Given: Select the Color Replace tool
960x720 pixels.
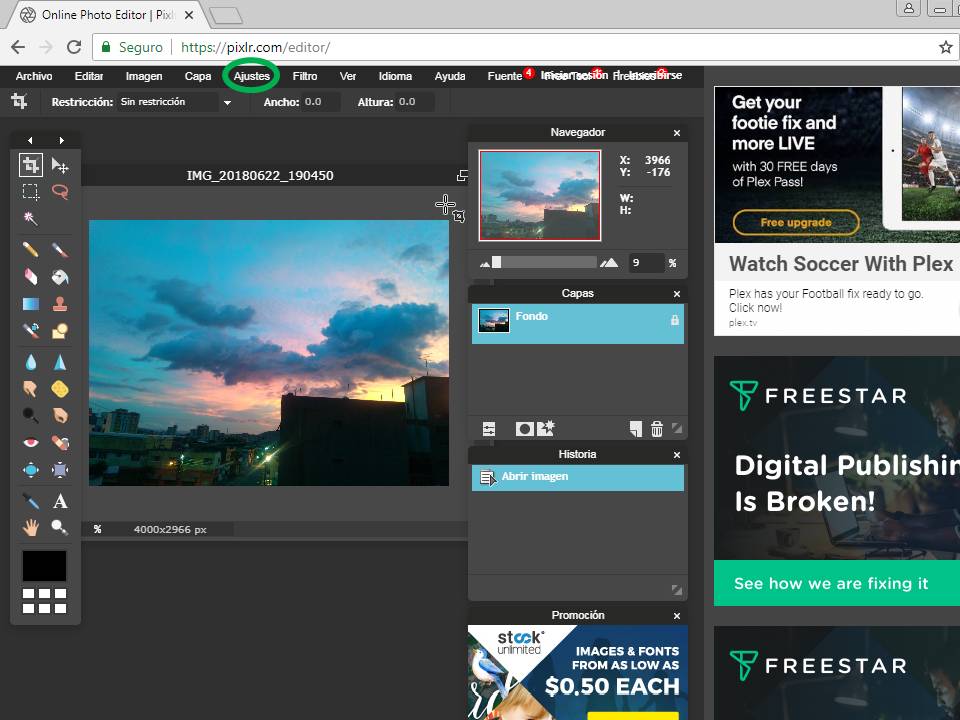Looking at the screenshot, I should 31,331.
